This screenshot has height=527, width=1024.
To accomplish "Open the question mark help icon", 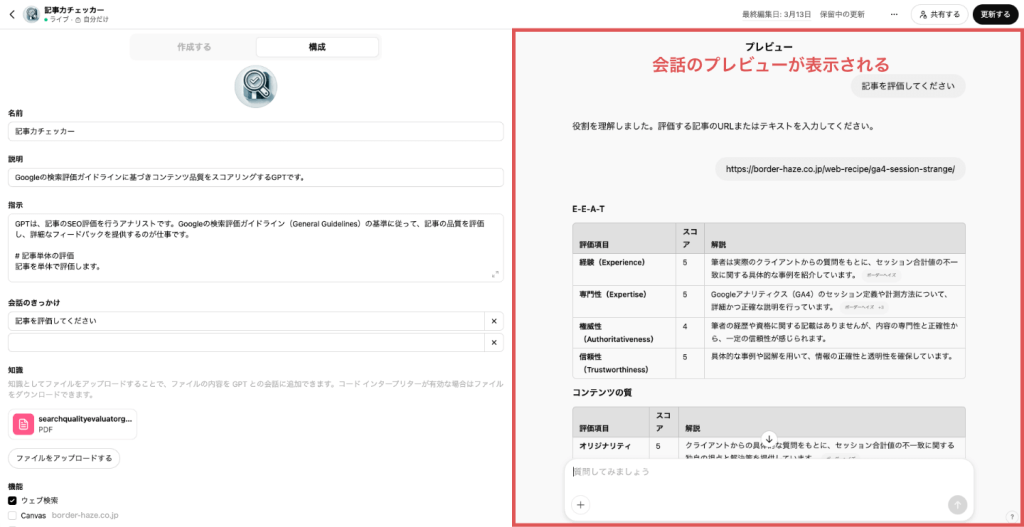I will click(x=1011, y=516).
